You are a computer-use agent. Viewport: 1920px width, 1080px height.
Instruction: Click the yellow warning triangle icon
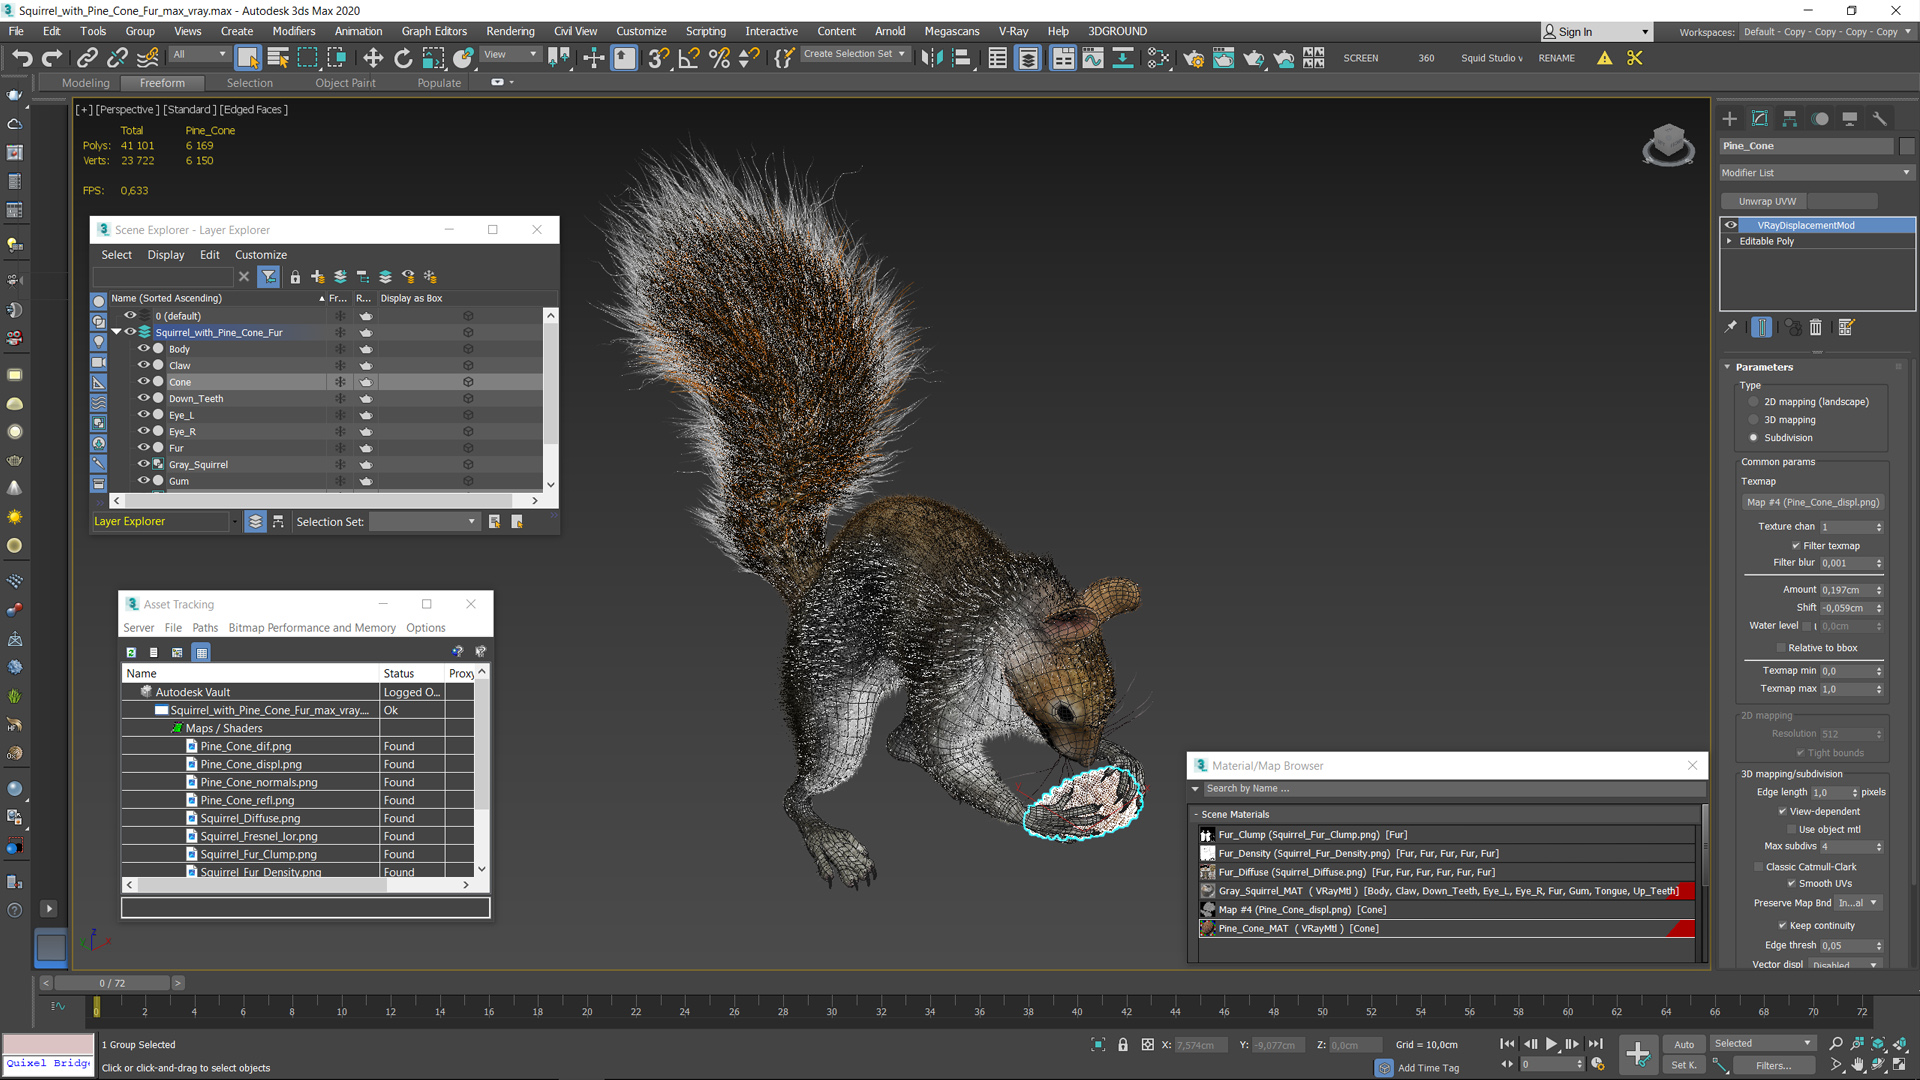pos(1604,58)
